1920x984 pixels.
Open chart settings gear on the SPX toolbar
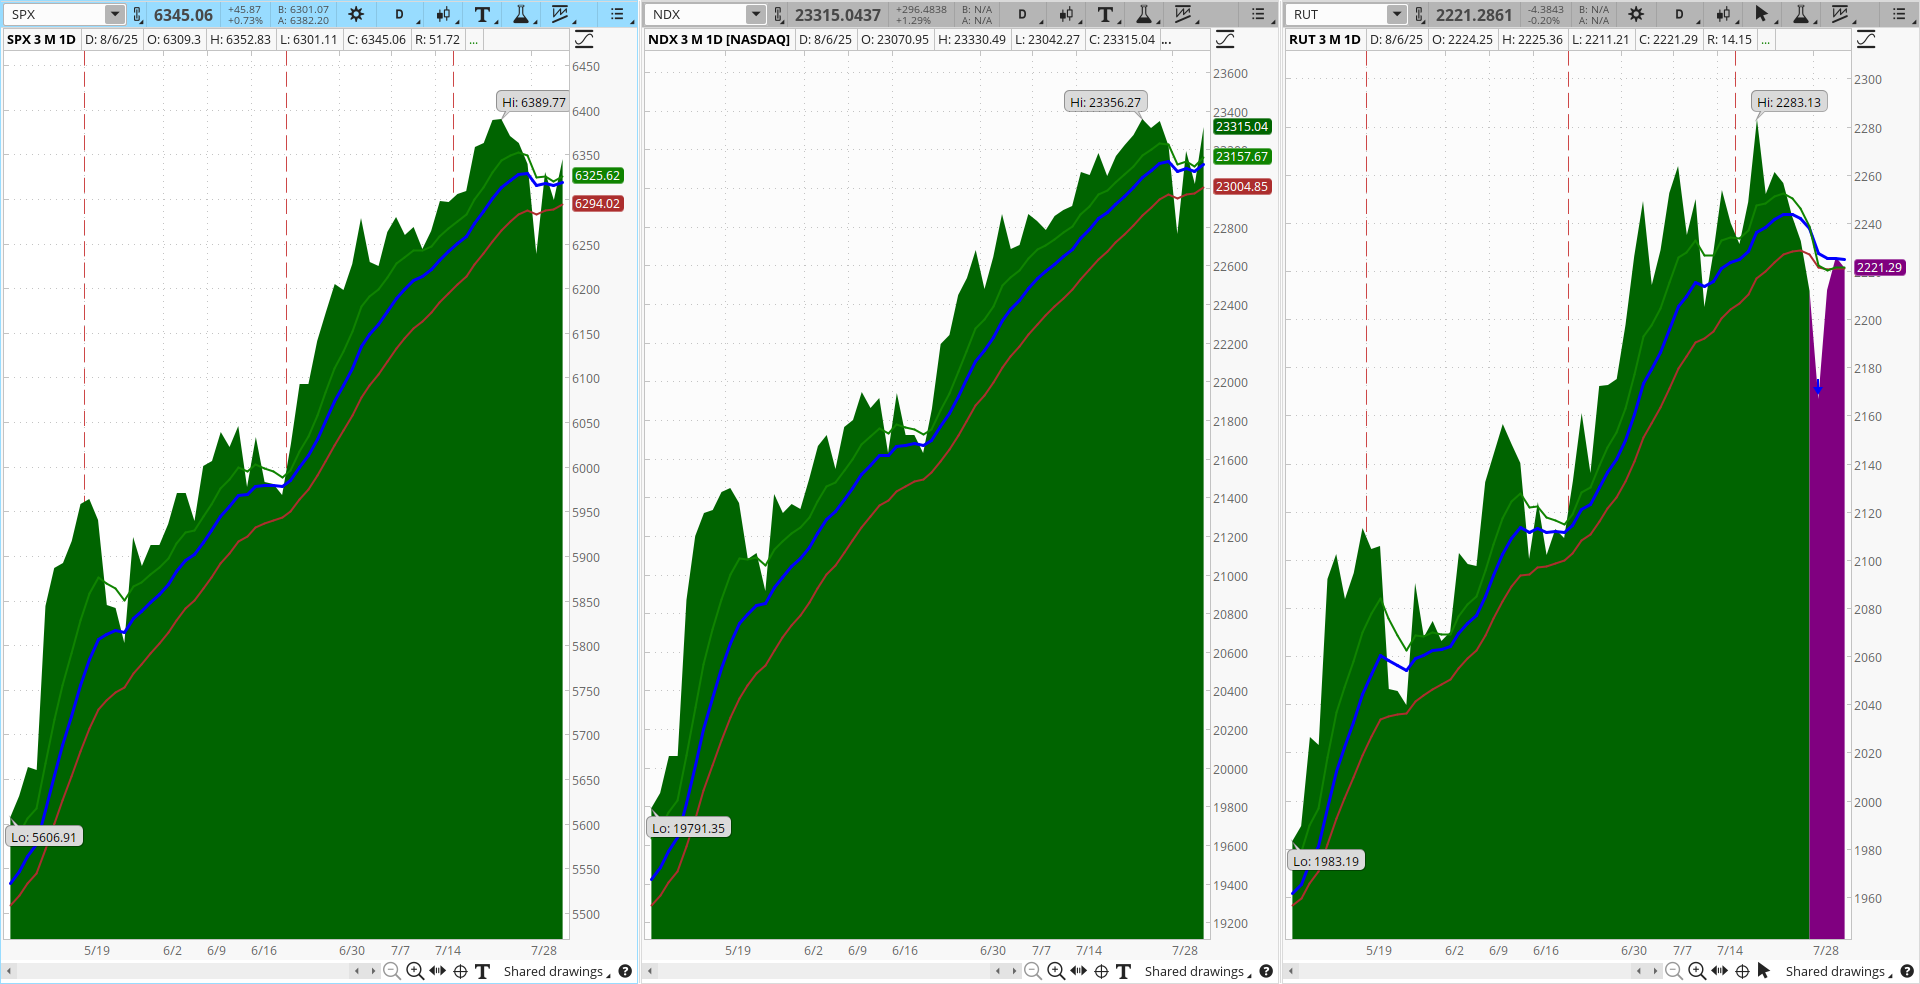coord(355,15)
